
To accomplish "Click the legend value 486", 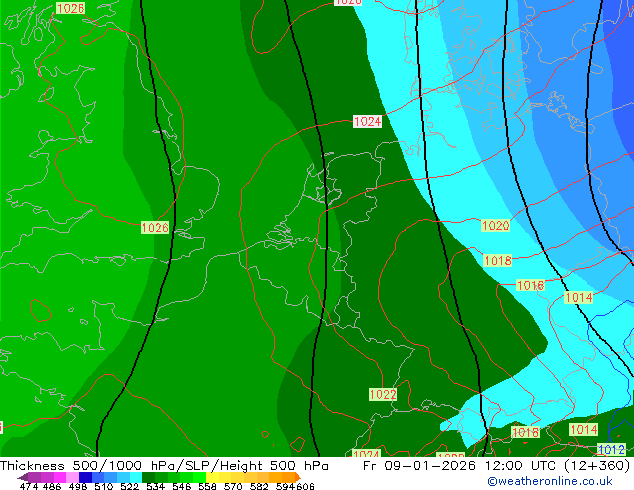I will coord(52,486).
